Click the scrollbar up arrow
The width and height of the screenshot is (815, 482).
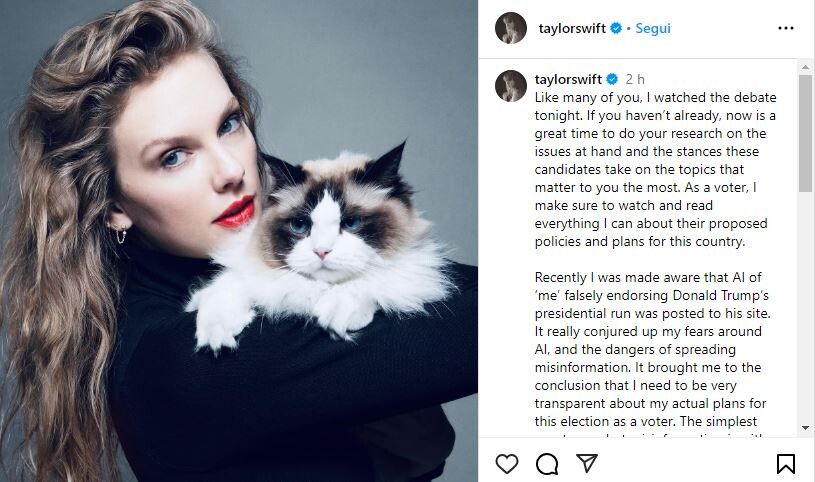tap(806, 68)
